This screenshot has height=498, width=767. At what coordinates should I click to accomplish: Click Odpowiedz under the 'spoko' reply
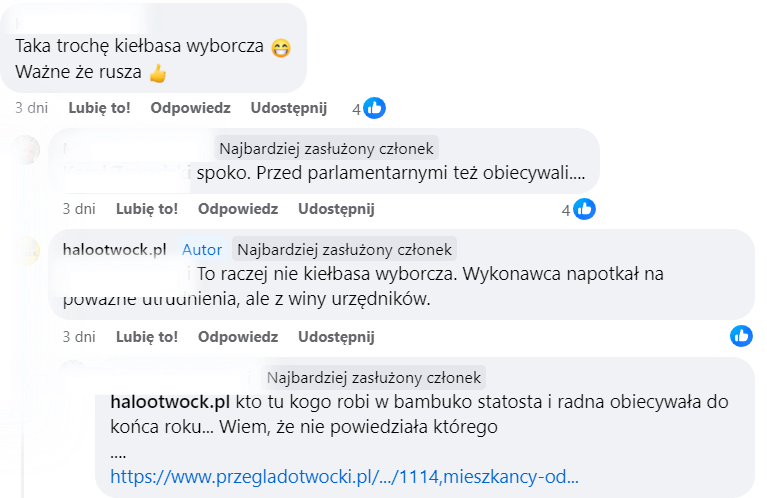coord(237,209)
